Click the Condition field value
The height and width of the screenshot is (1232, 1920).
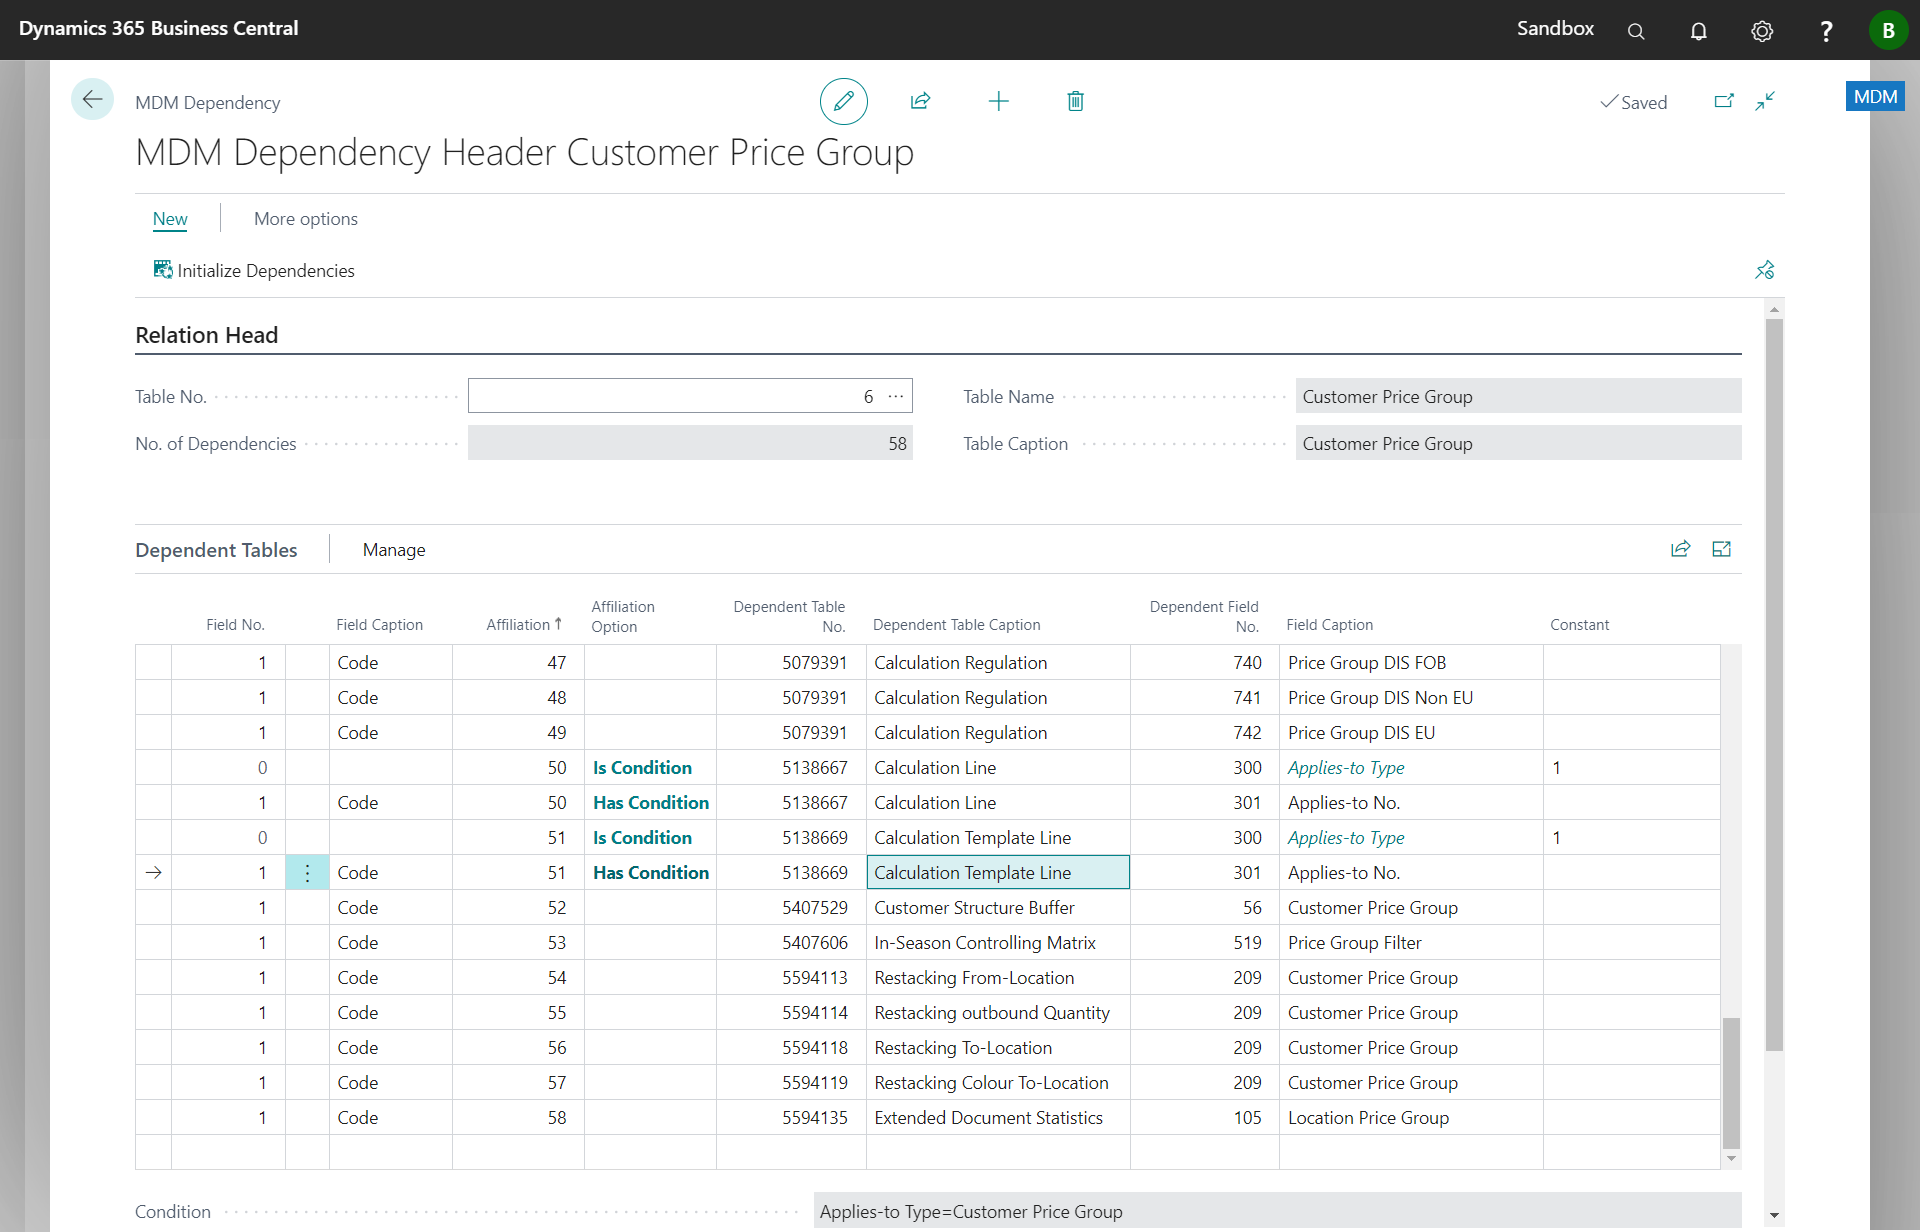click(1277, 1211)
